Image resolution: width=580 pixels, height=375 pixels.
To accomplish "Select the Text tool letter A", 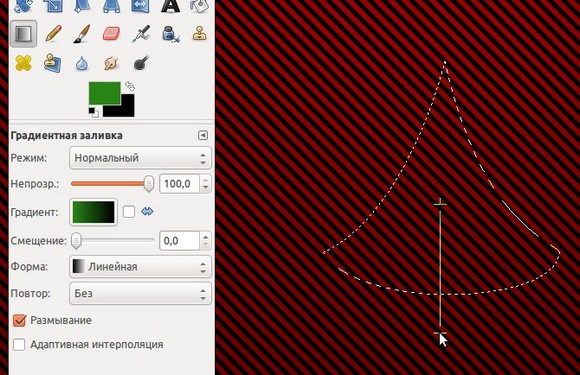I will pos(170,6).
